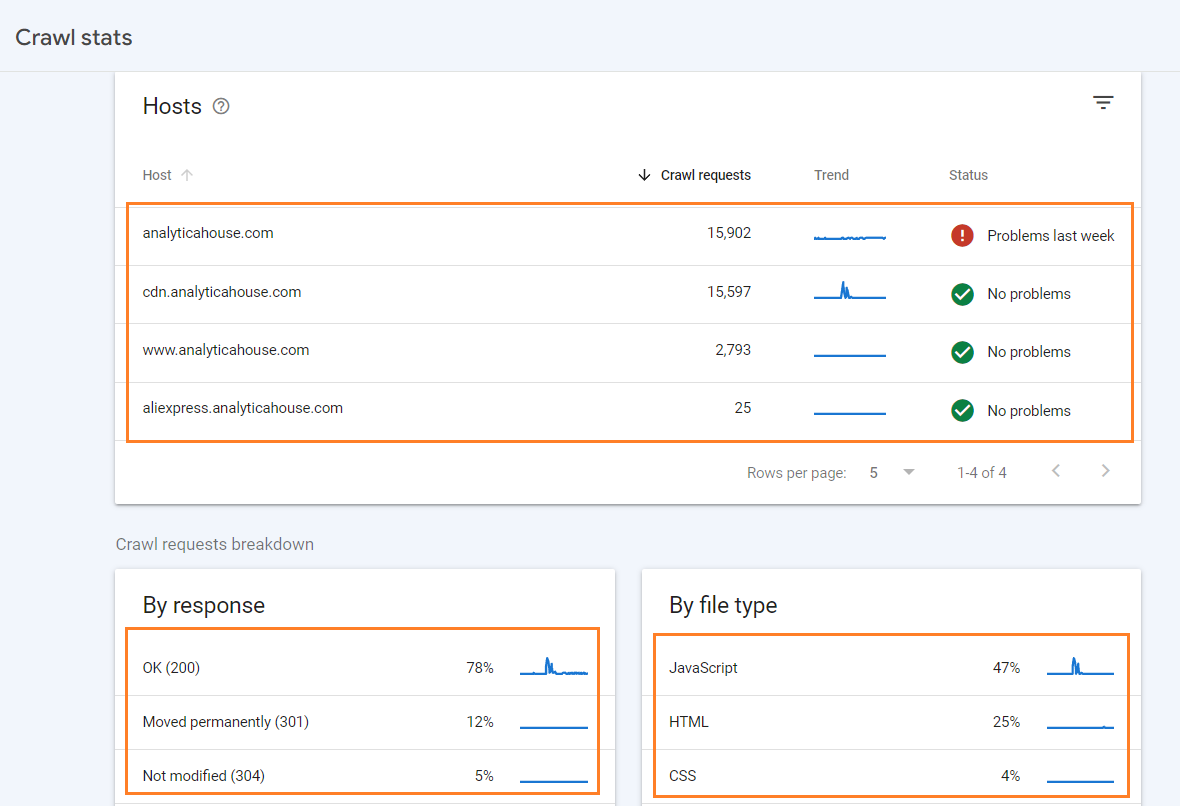The width and height of the screenshot is (1180, 806).
Task: Open the cdn.analyticahouse.com host row
Action: point(628,294)
